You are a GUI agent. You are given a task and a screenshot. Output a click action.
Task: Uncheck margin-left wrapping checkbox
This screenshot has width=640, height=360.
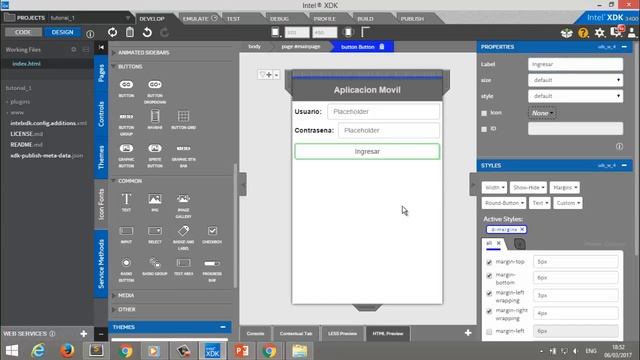[489, 293]
